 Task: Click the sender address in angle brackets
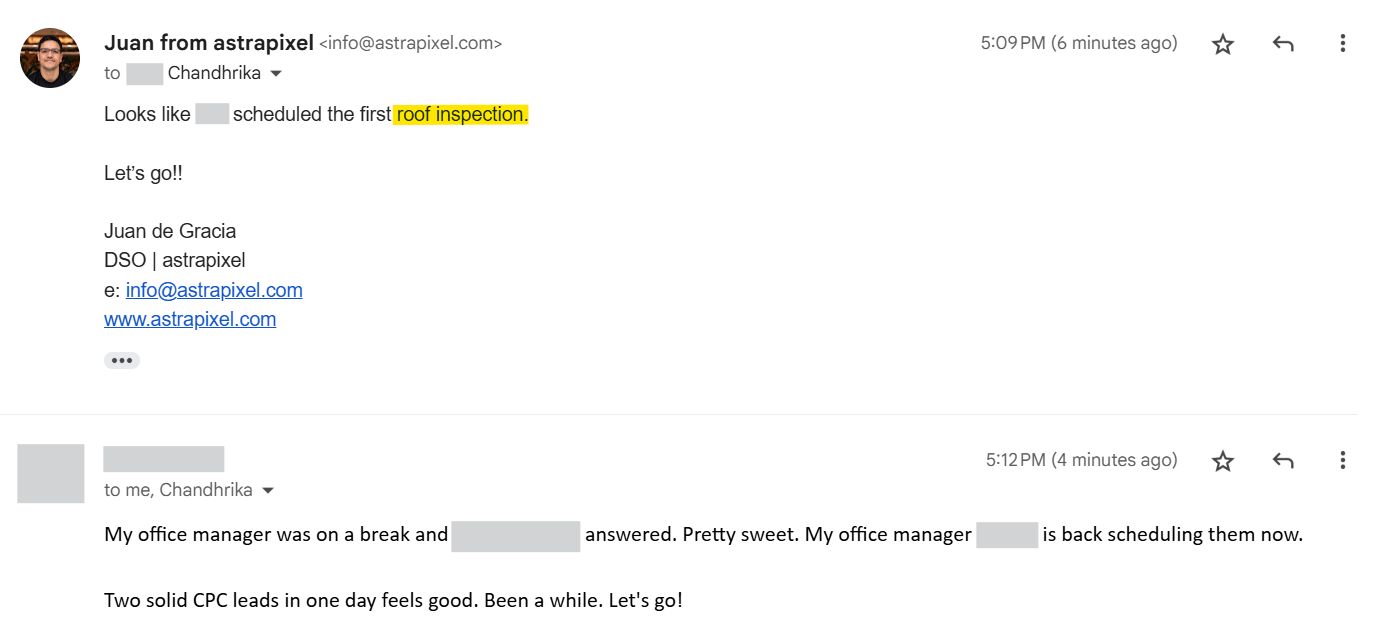tap(410, 43)
